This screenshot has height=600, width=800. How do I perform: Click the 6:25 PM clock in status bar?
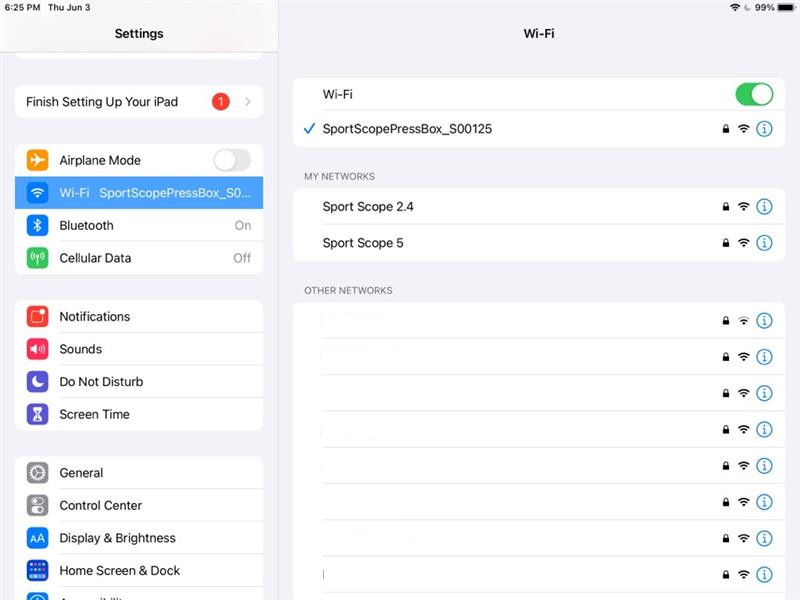tap(22, 7)
